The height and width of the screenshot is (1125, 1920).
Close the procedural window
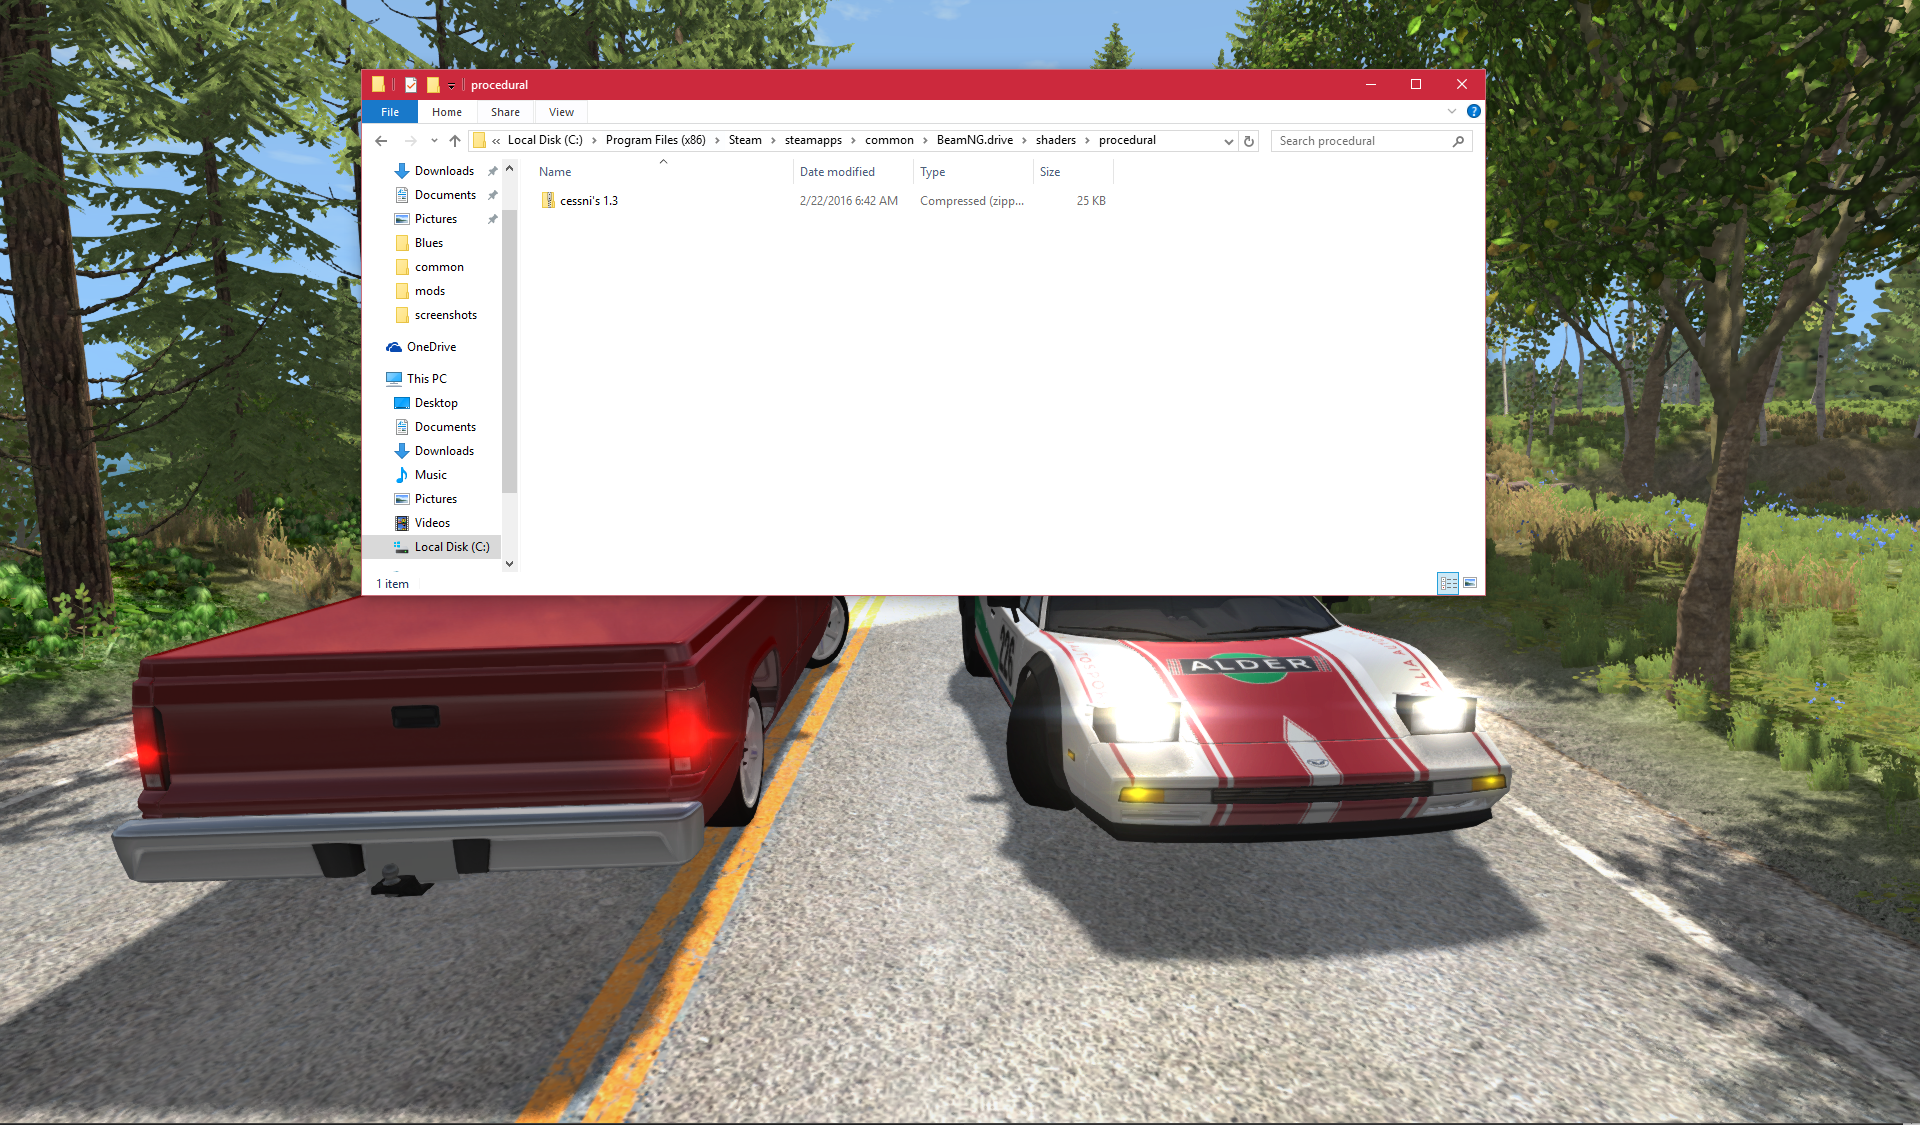pos(1462,85)
